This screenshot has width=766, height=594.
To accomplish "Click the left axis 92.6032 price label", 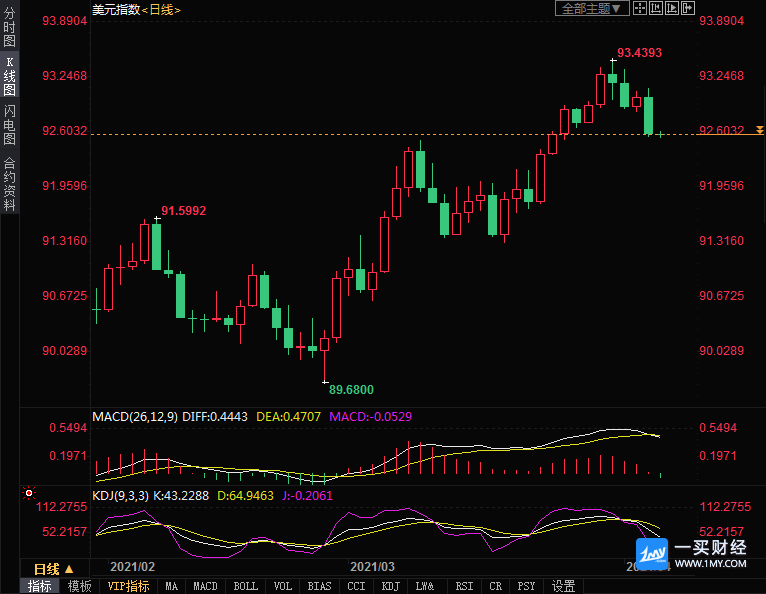I will (64, 130).
